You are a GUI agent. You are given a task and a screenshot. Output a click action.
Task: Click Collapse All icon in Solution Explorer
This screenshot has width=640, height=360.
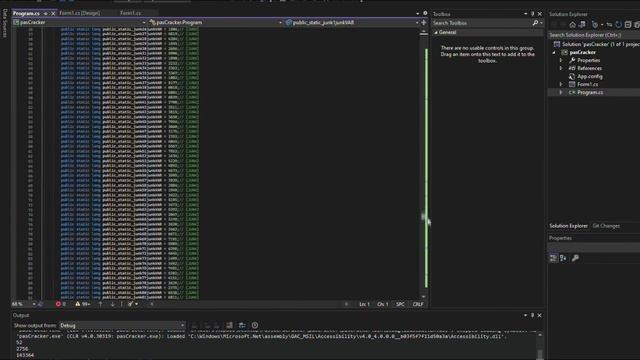628,25
